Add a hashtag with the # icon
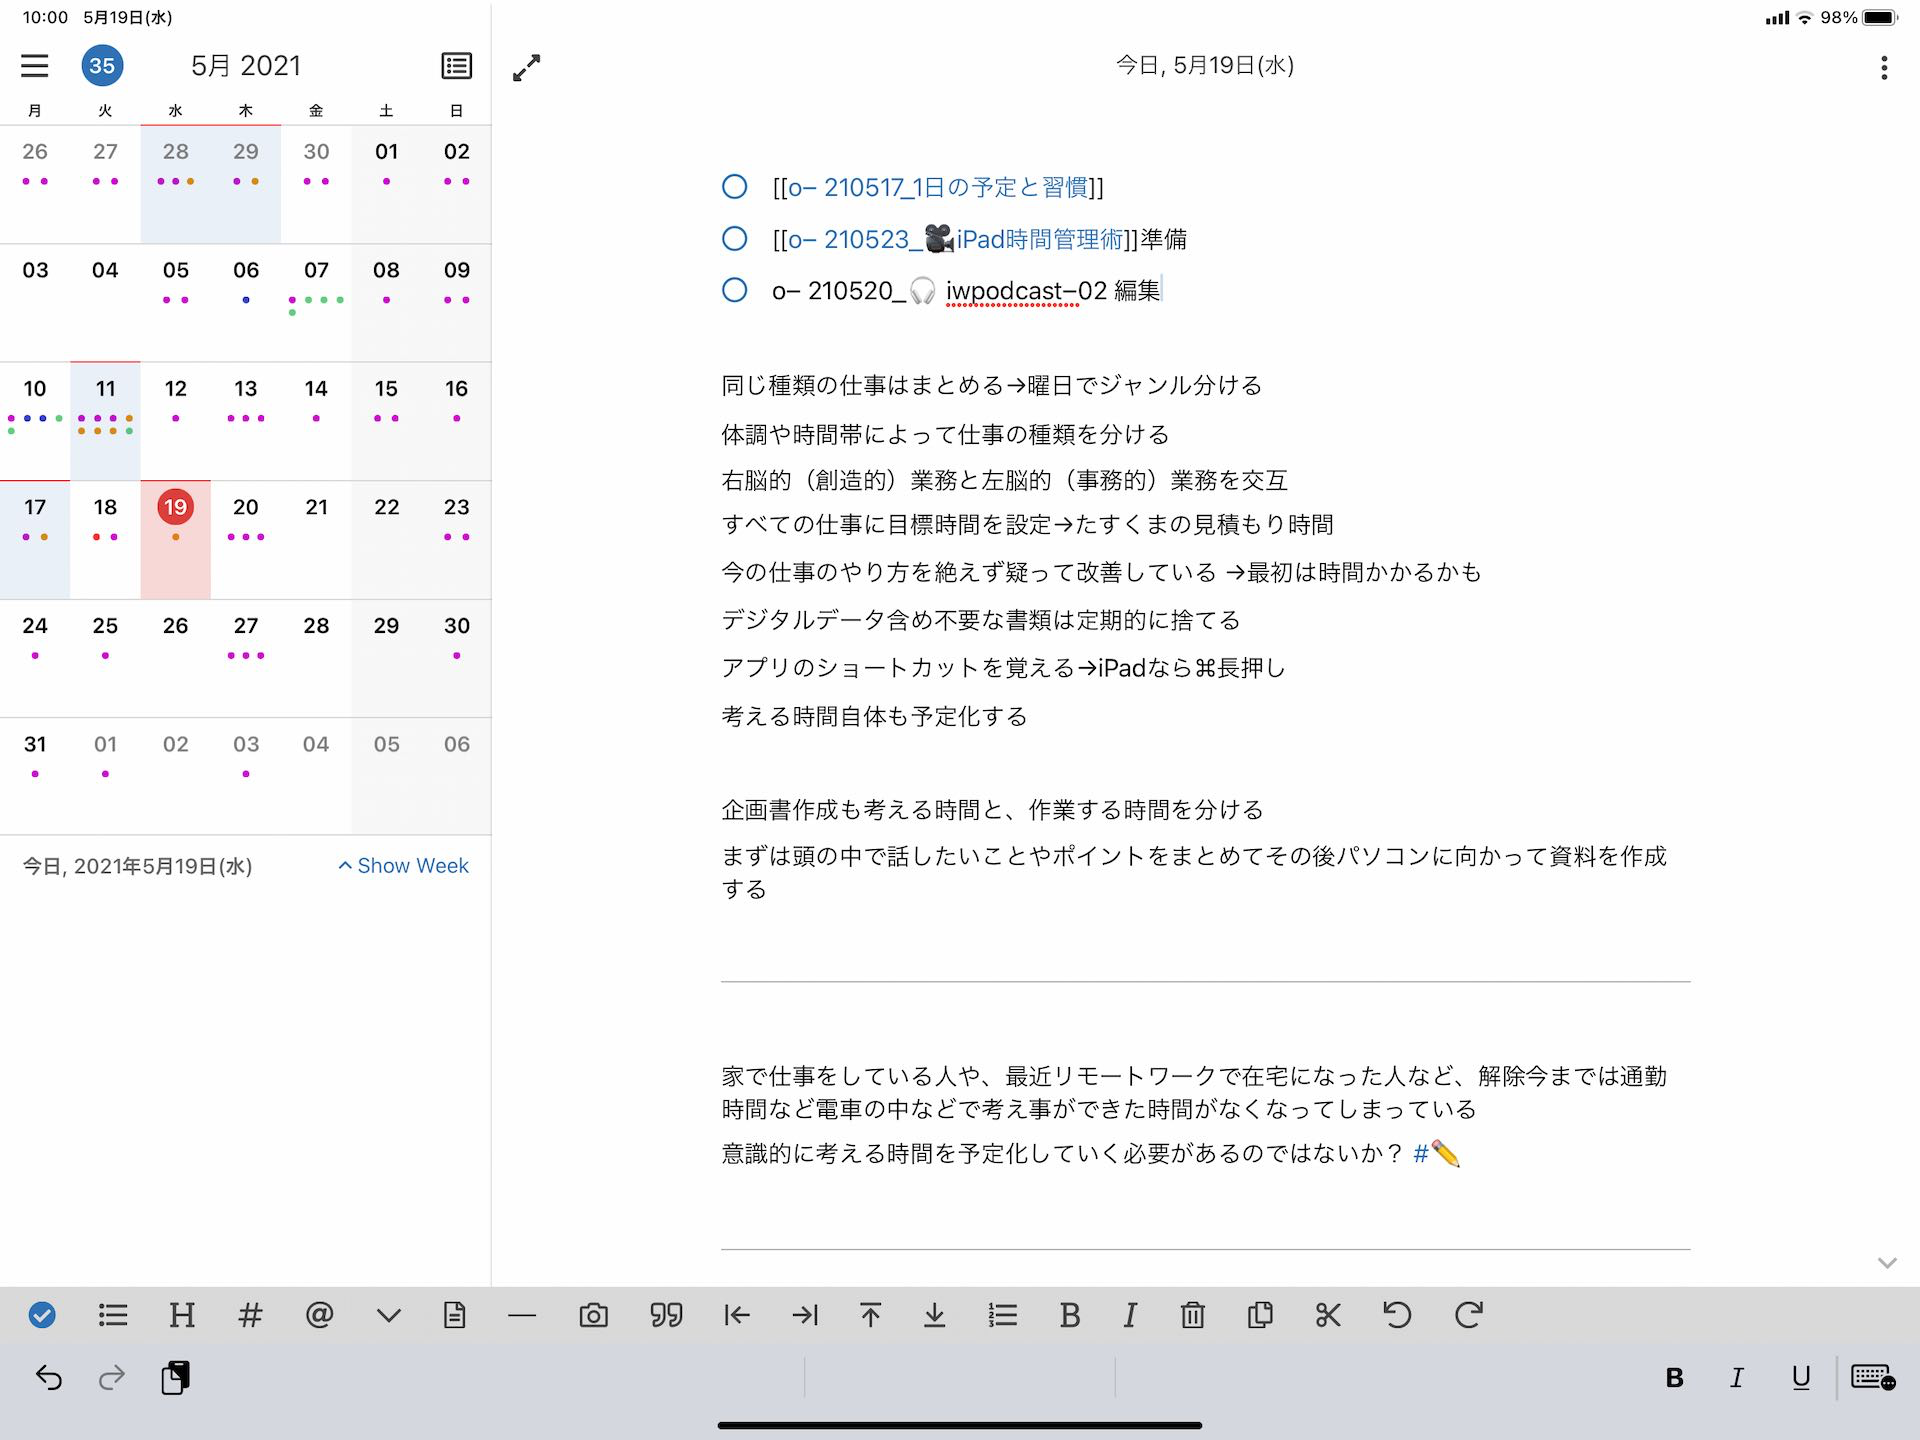This screenshot has width=1920, height=1440. [250, 1315]
